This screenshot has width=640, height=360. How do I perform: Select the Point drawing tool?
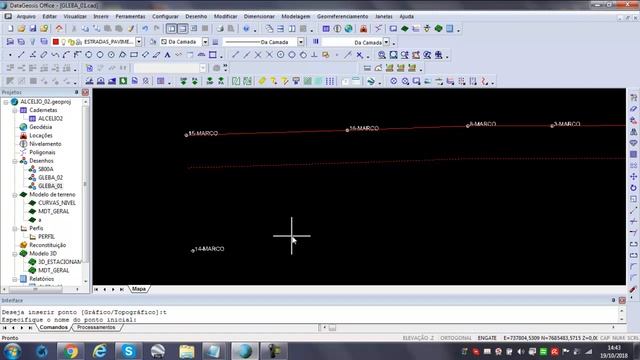[x=10, y=55]
